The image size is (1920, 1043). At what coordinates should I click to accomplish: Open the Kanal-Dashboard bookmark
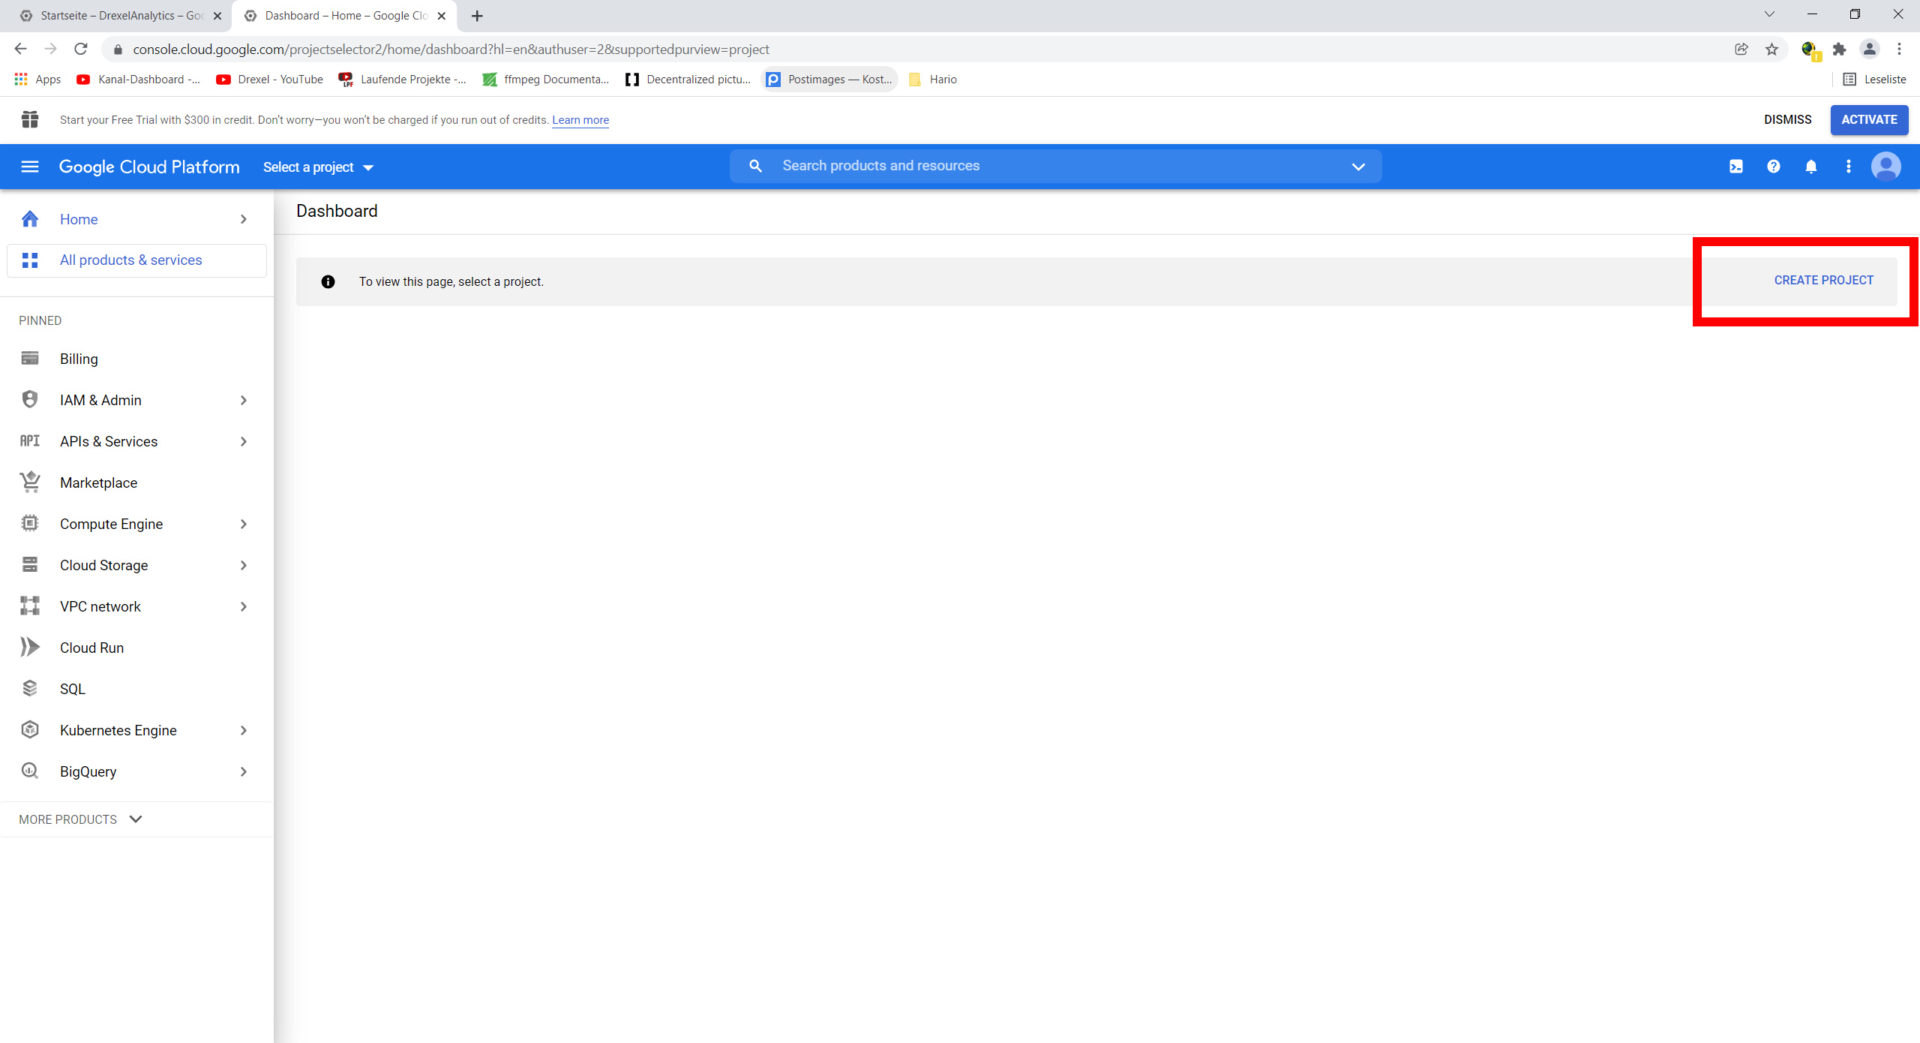click(x=138, y=79)
